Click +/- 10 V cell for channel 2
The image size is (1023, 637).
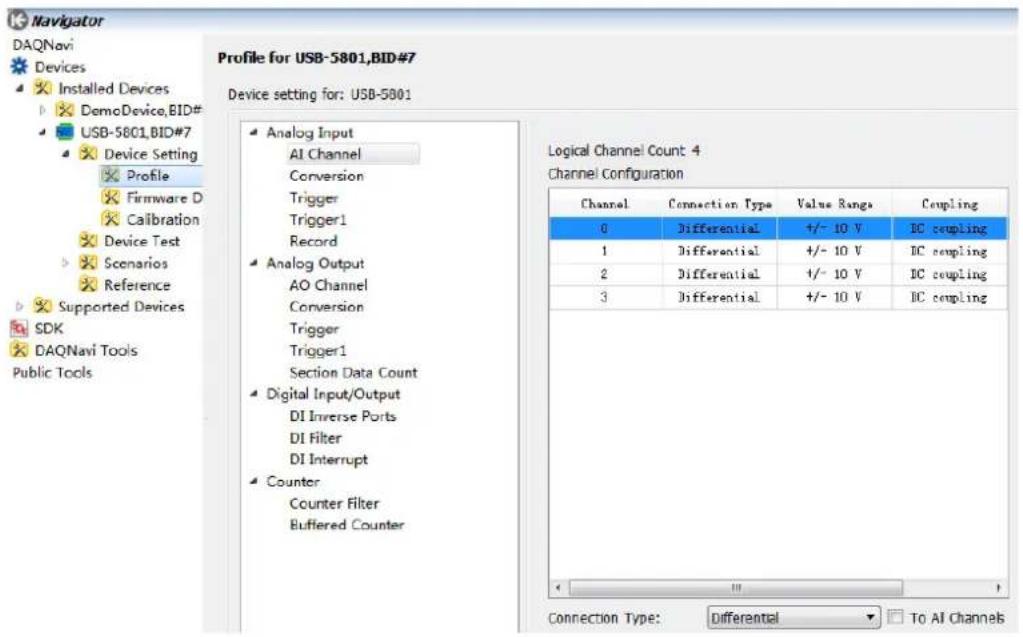834,274
